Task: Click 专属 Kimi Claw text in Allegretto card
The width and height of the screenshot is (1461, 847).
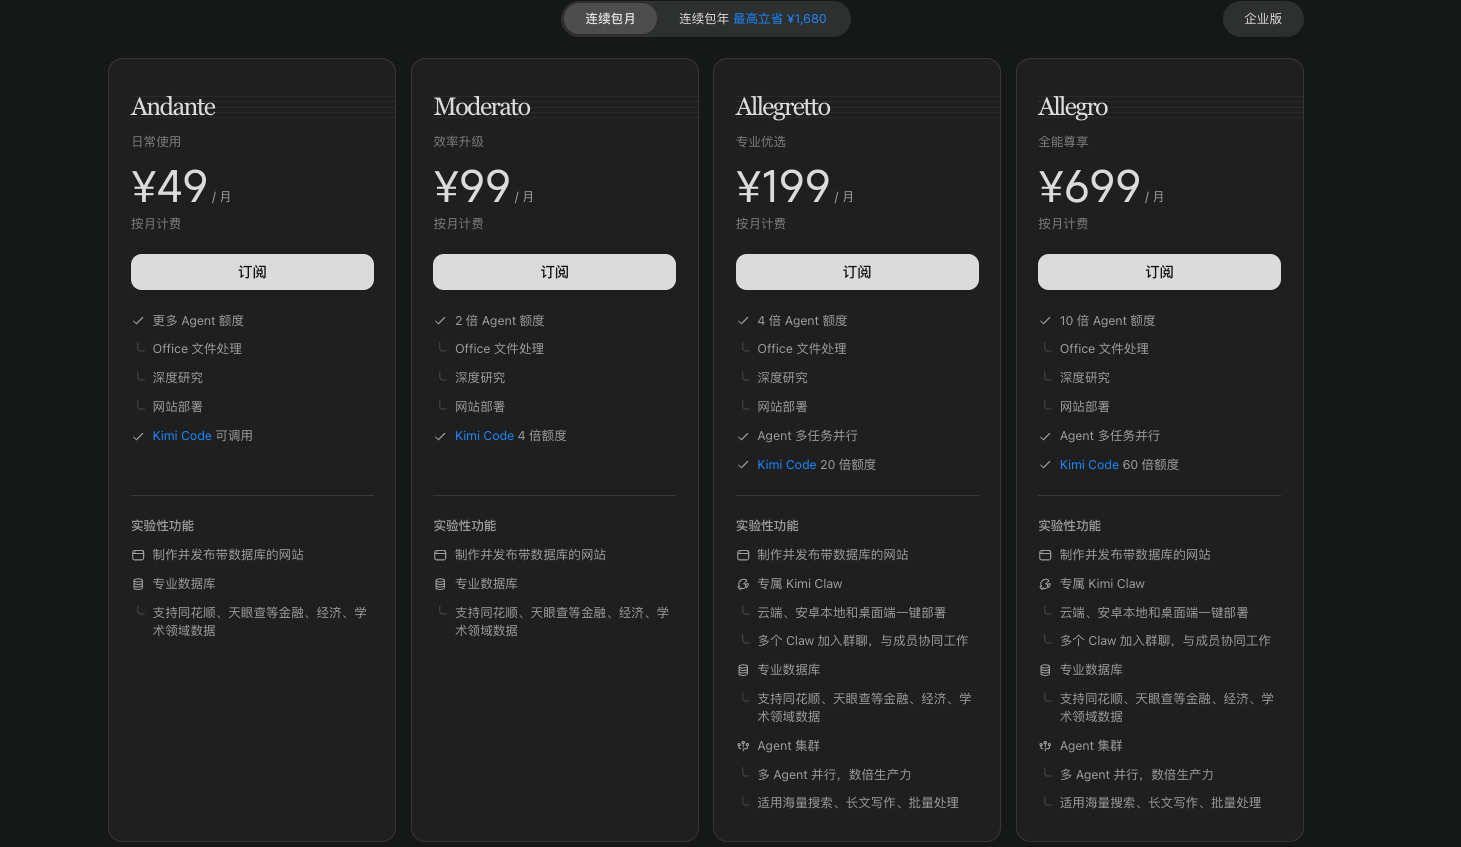Action: coord(800,584)
